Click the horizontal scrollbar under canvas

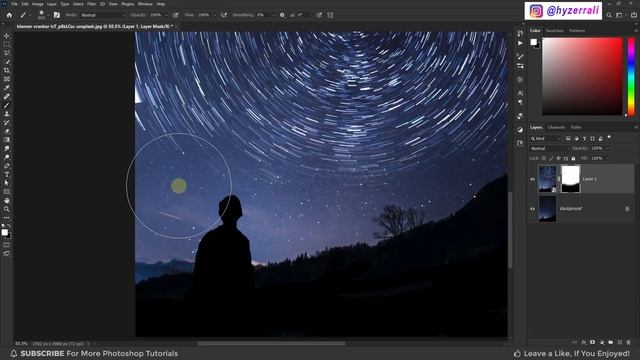tap(271, 344)
